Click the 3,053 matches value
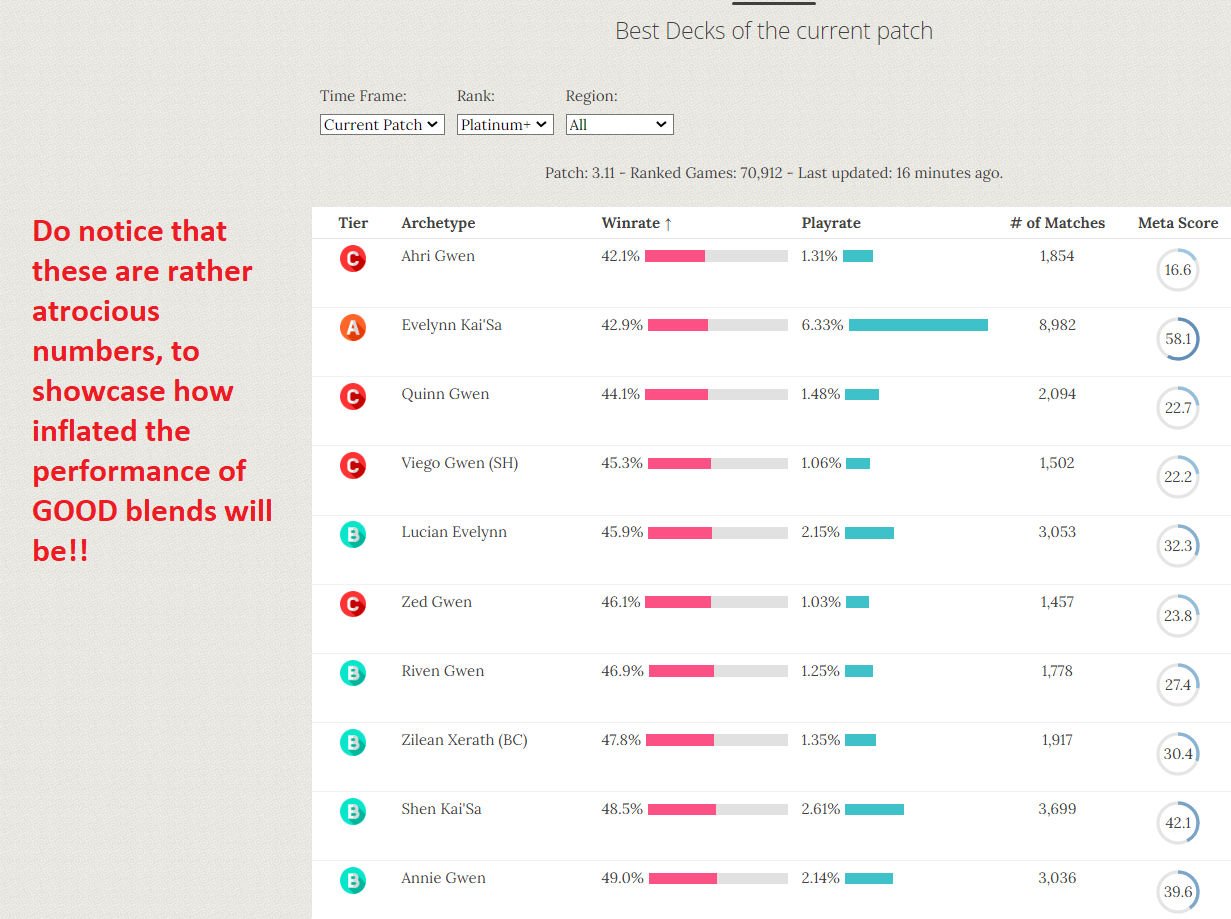Image resolution: width=1231 pixels, height=919 pixels. pyautogui.click(x=1057, y=532)
